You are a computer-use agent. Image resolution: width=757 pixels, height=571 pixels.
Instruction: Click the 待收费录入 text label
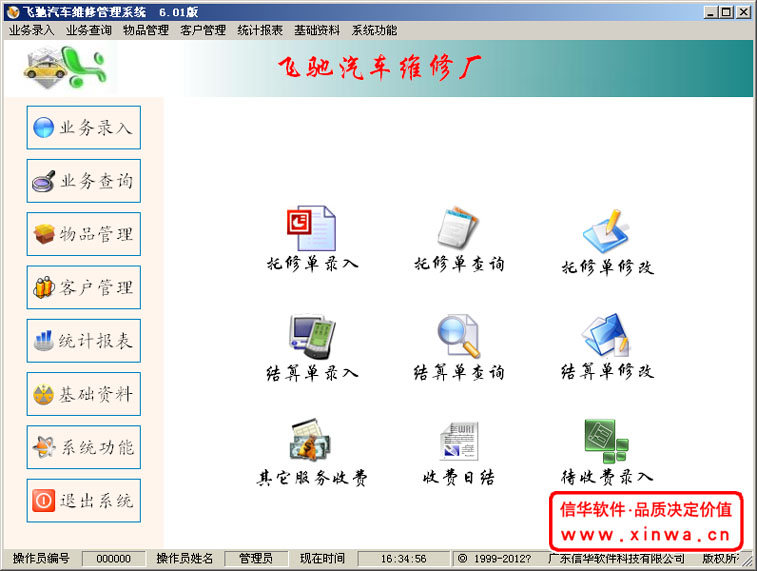point(607,477)
